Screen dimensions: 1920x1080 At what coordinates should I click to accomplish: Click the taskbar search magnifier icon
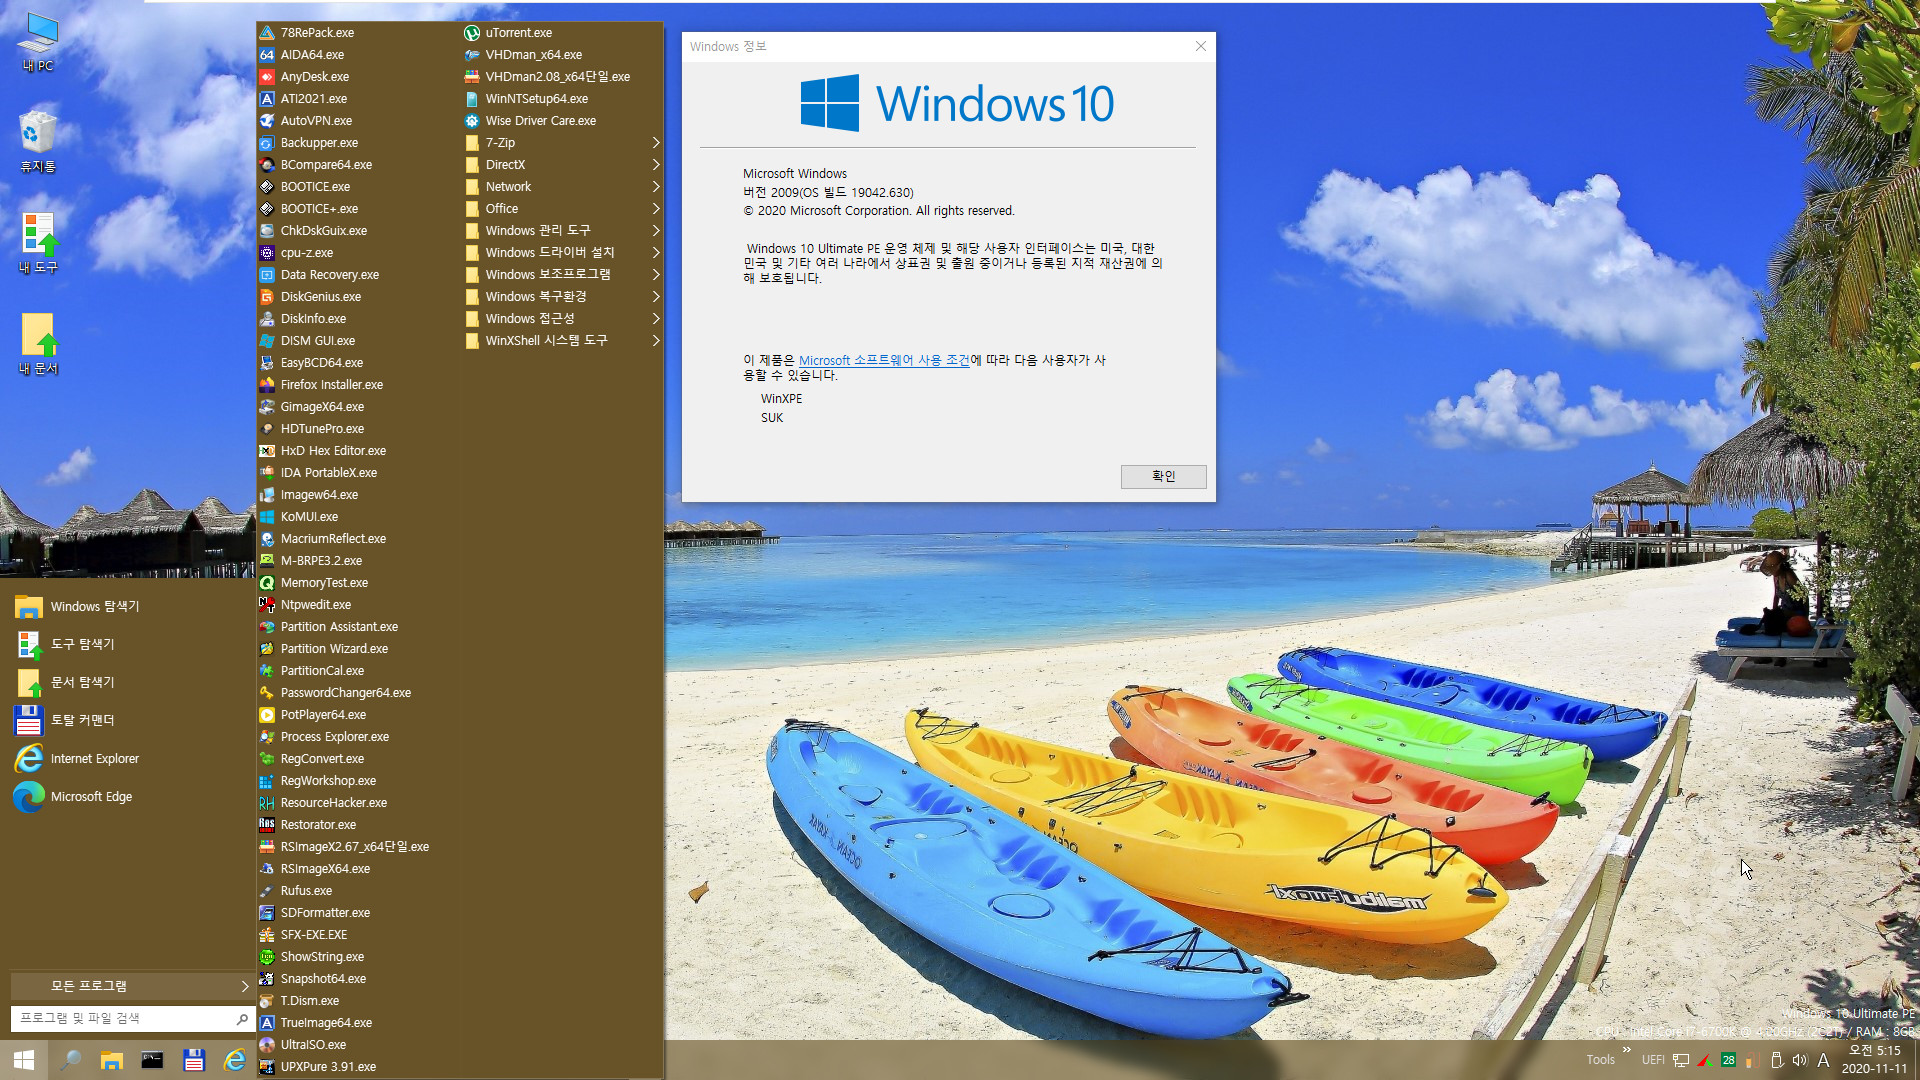coord(70,1060)
